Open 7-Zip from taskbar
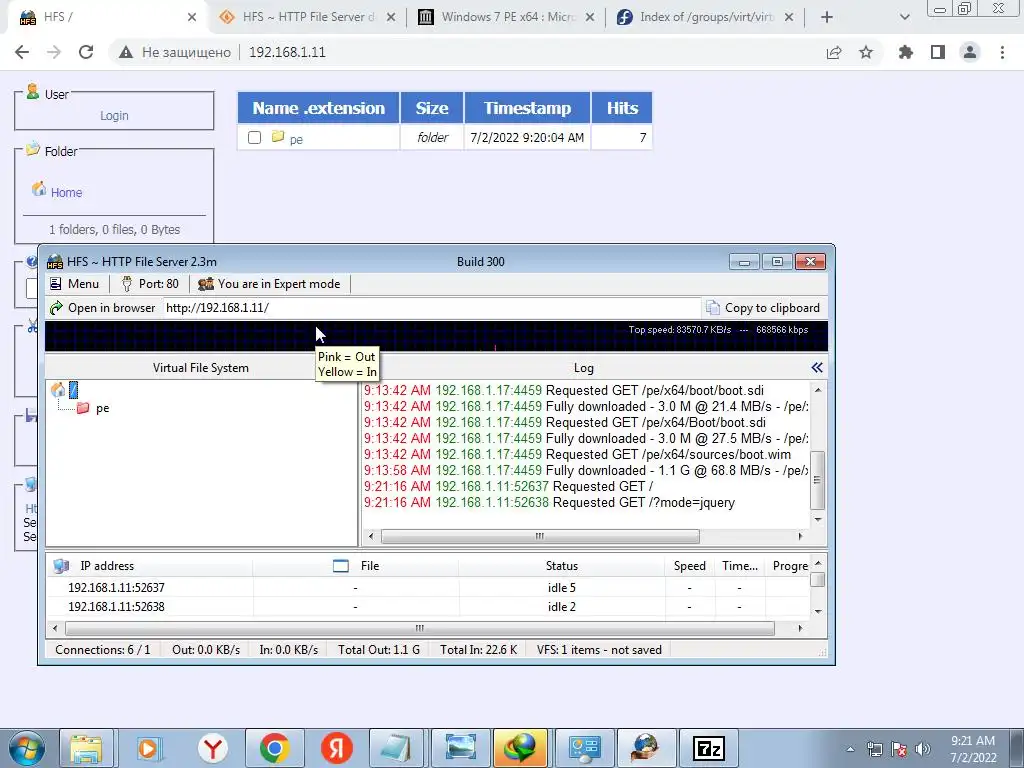Image resolution: width=1024 pixels, height=768 pixels. point(709,748)
